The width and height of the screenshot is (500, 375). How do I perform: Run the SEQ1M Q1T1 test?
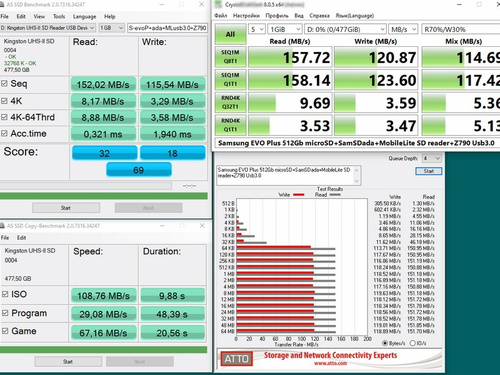(x=230, y=79)
